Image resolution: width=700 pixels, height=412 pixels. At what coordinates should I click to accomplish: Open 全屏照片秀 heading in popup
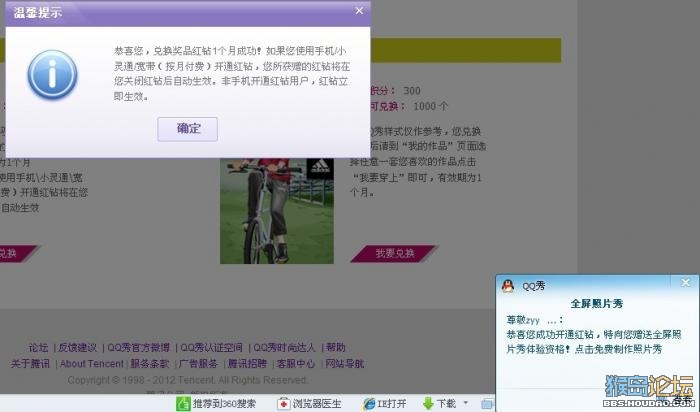[x=596, y=304]
